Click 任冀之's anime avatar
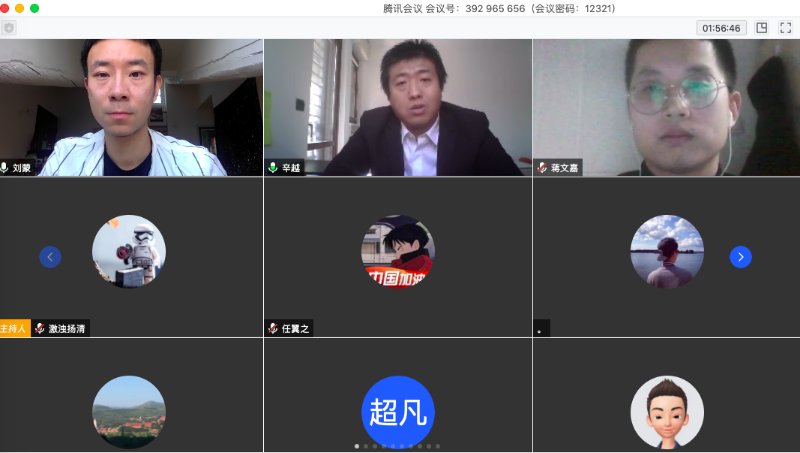 pos(398,251)
